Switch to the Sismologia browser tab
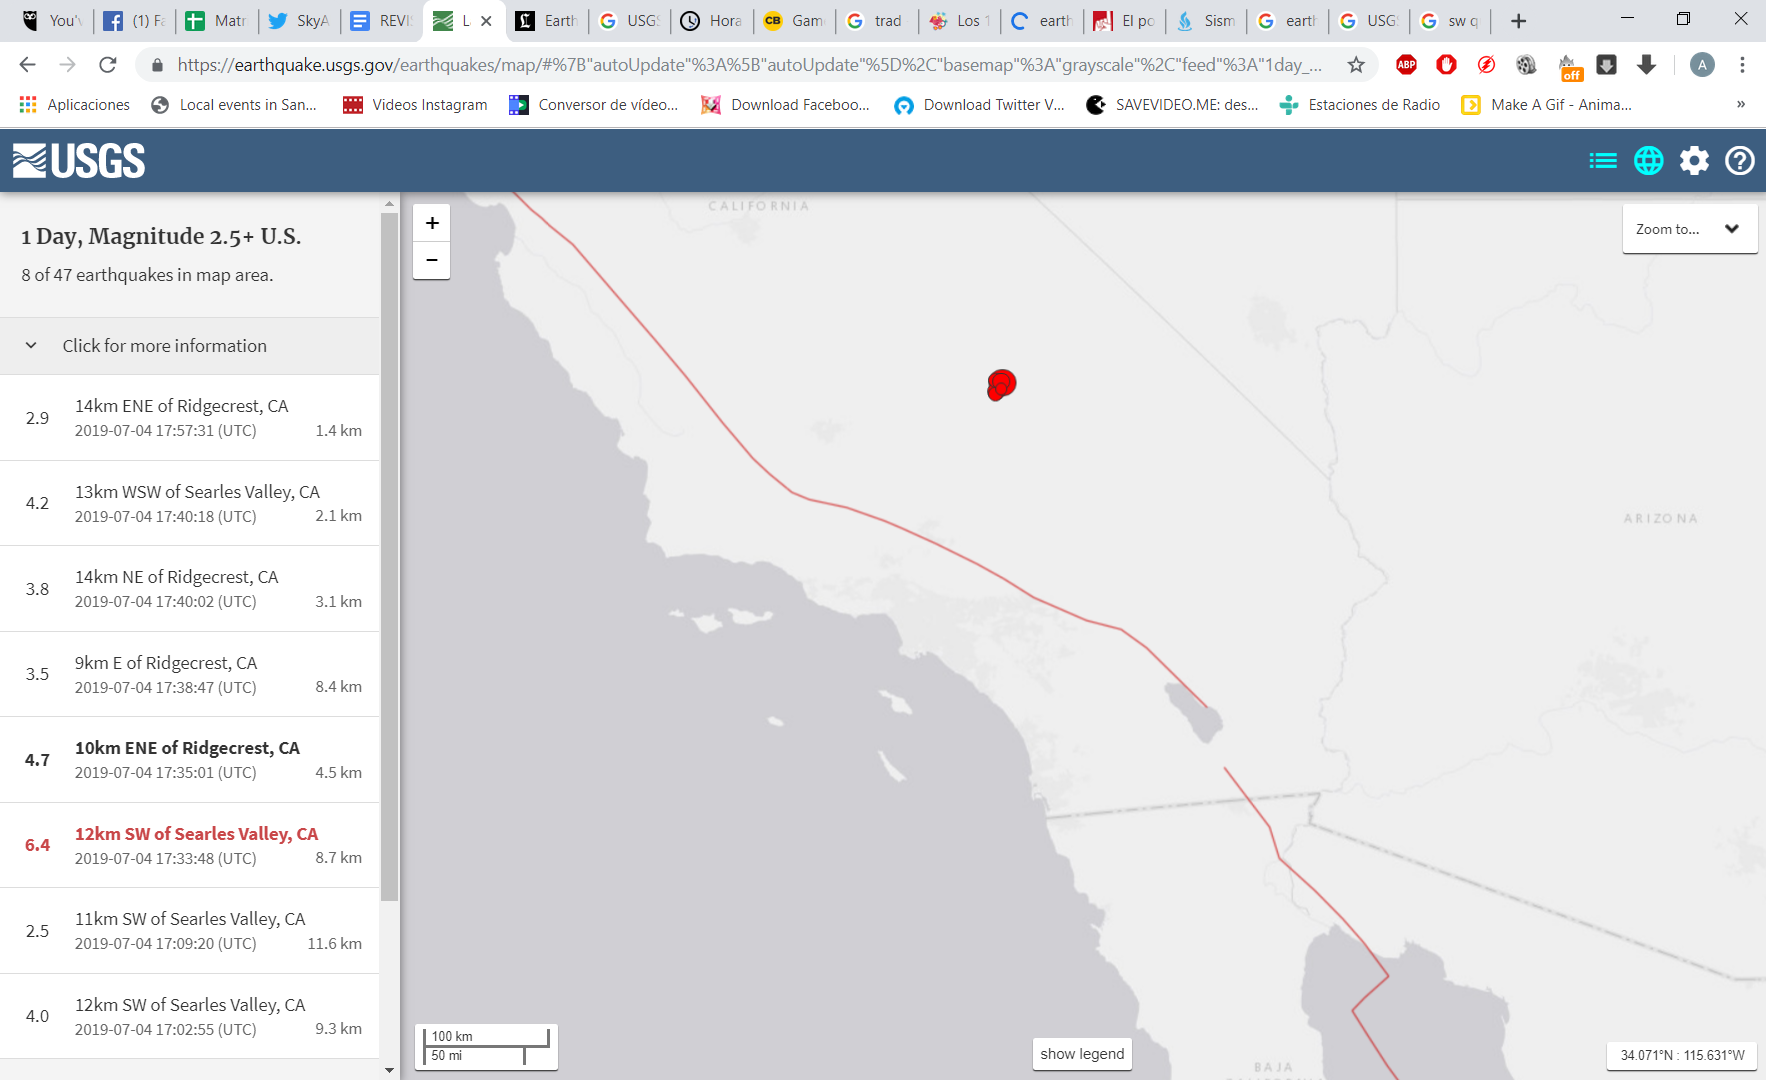The width and height of the screenshot is (1766, 1080). 1205,20
